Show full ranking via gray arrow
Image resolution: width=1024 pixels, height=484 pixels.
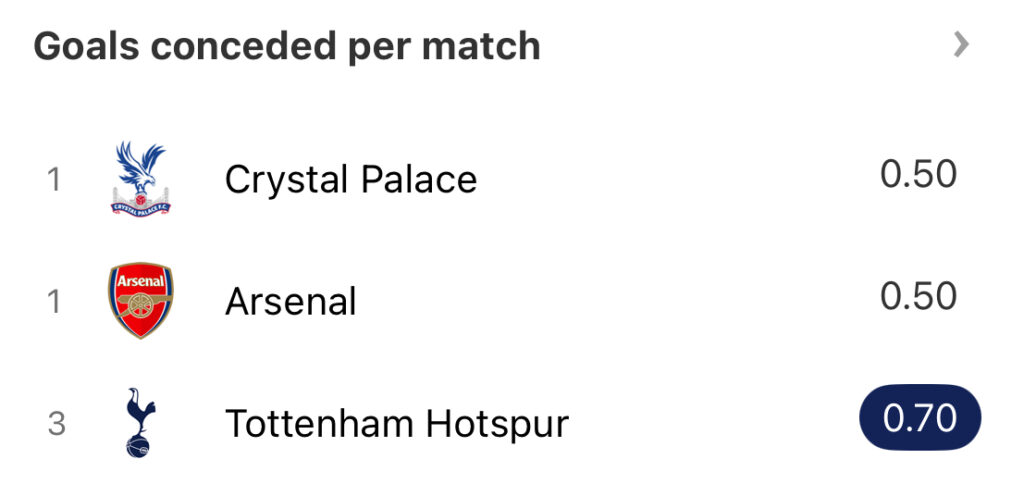[x=961, y=45]
